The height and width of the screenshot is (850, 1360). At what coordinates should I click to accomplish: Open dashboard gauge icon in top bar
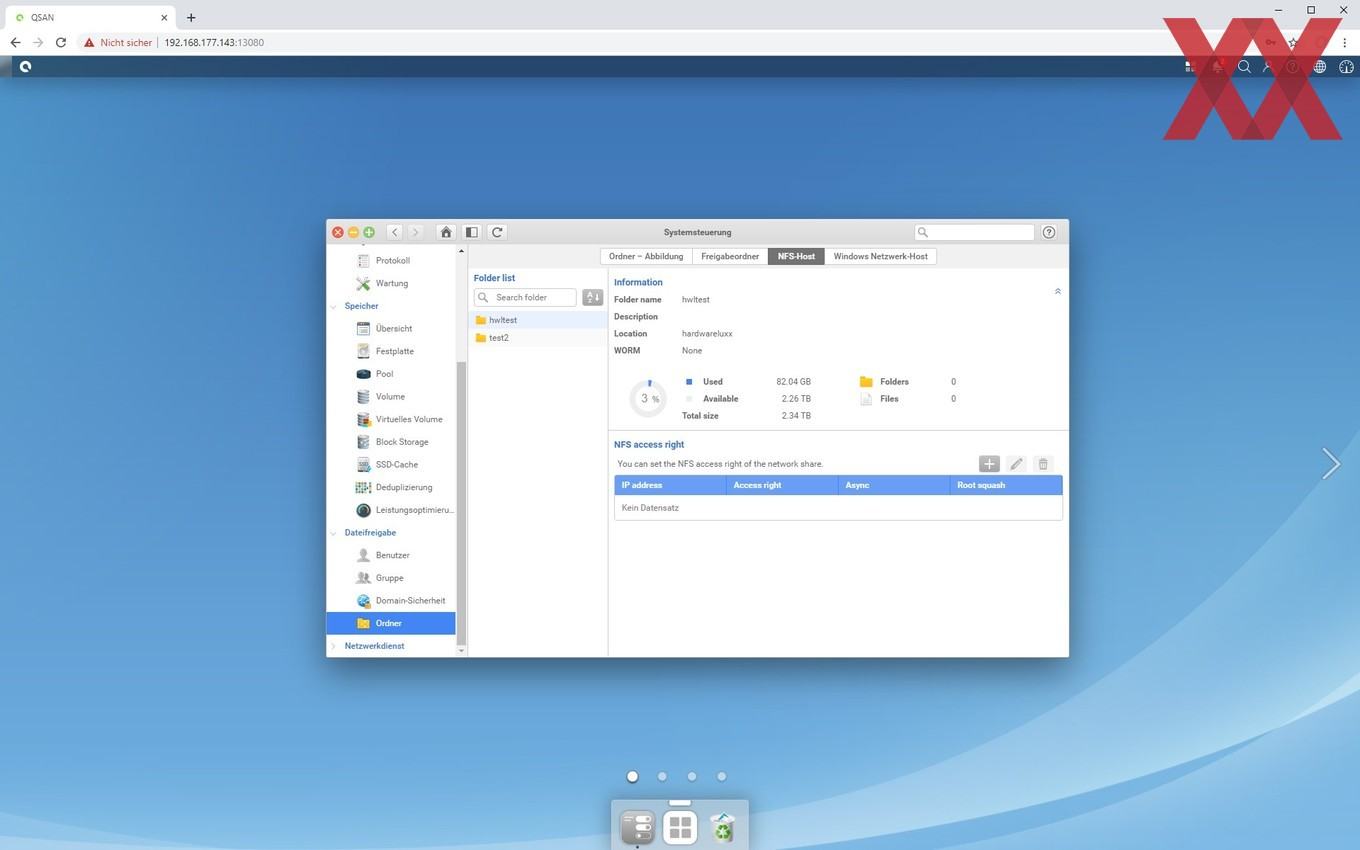[x=1346, y=67]
